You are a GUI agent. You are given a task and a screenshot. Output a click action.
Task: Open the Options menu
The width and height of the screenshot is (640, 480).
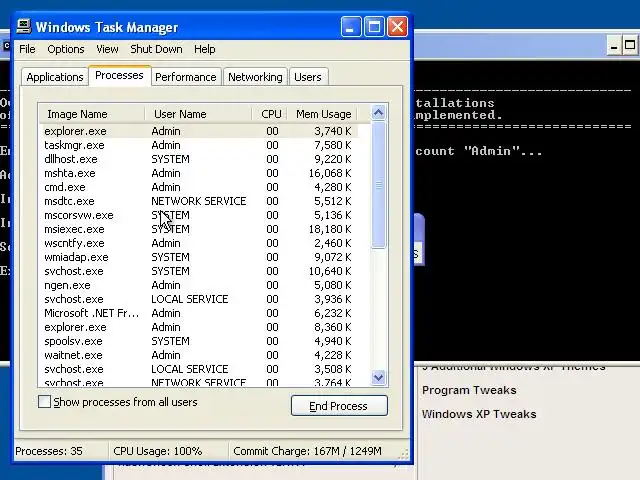(66, 49)
